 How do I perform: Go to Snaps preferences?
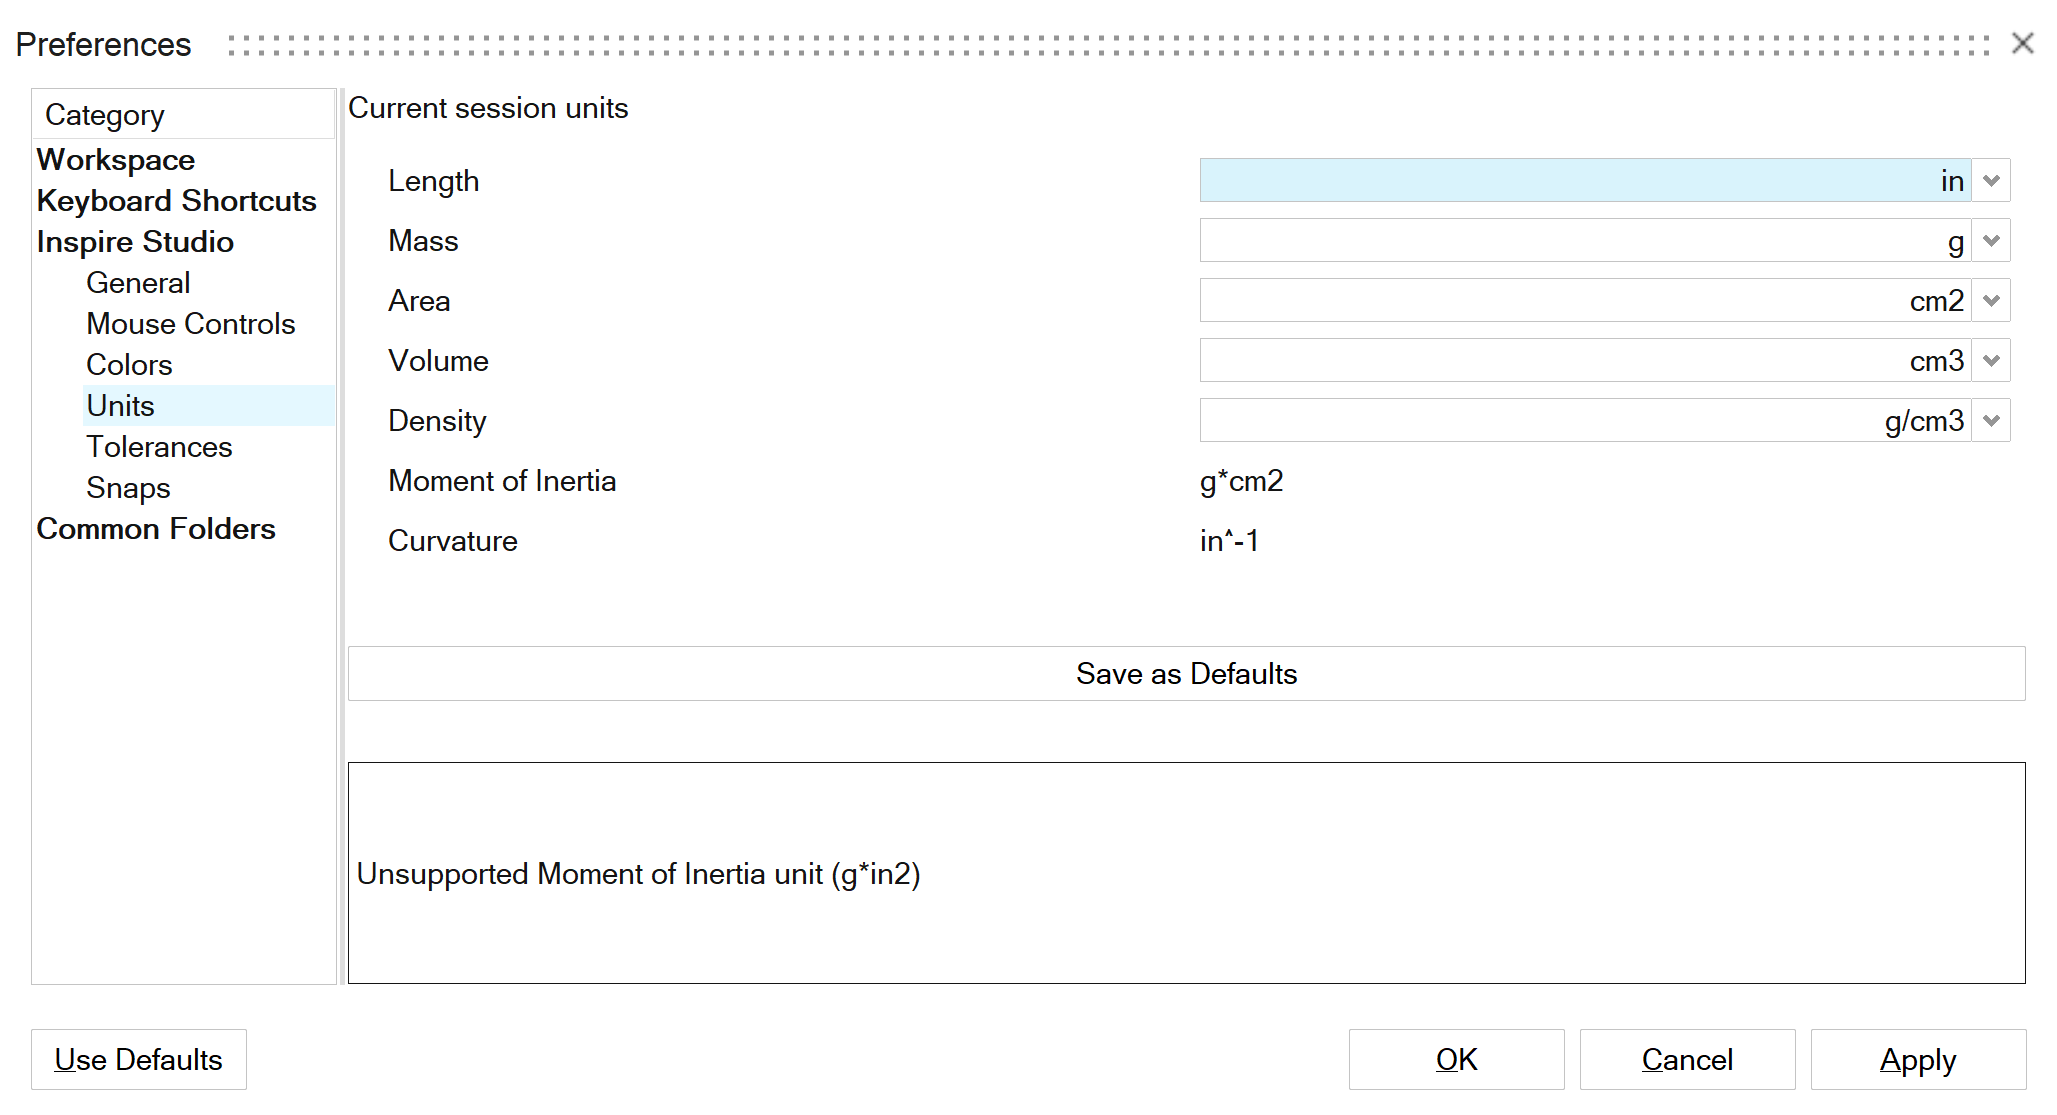click(128, 488)
